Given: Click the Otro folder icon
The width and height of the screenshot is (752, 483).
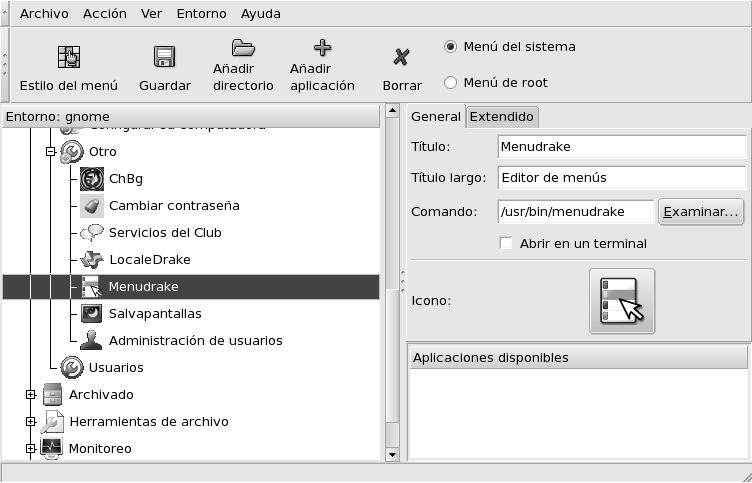Looking at the screenshot, I should click(x=72, y=152).
